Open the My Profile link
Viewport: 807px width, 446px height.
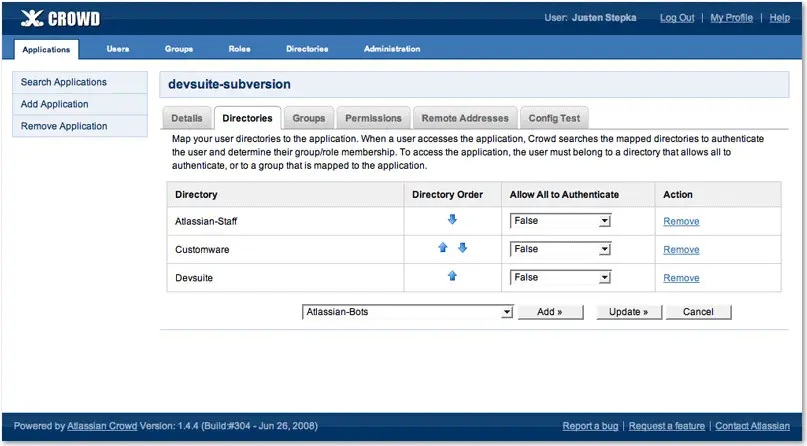(x=731, y=17)
